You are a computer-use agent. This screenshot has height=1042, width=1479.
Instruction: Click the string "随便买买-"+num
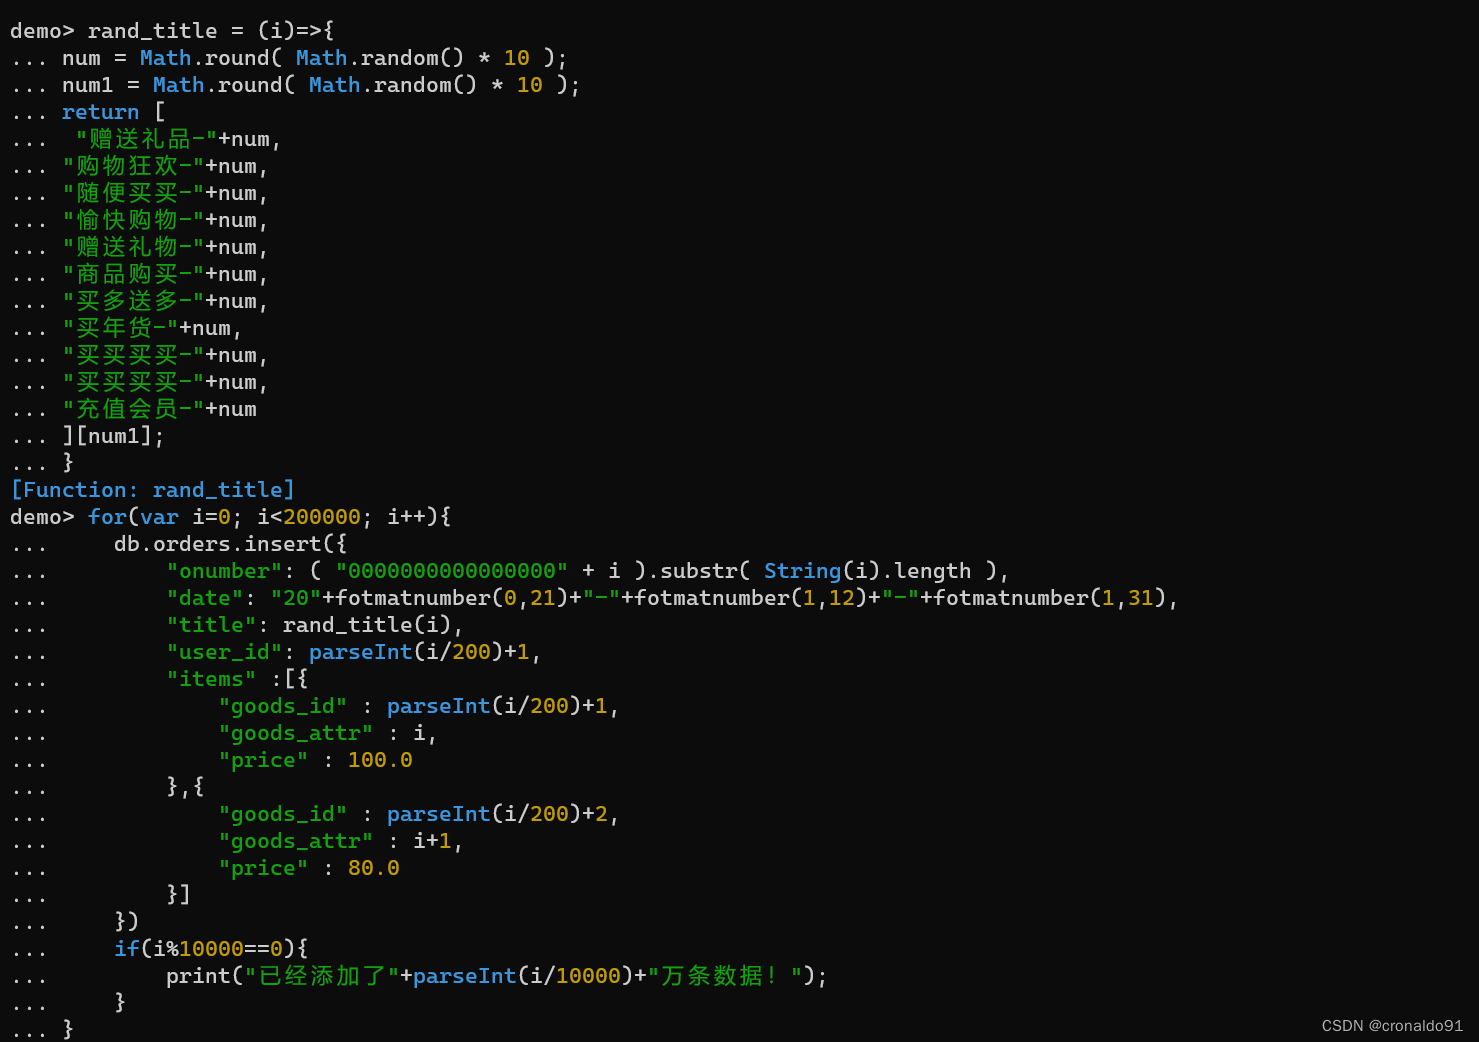pos(165,193)
